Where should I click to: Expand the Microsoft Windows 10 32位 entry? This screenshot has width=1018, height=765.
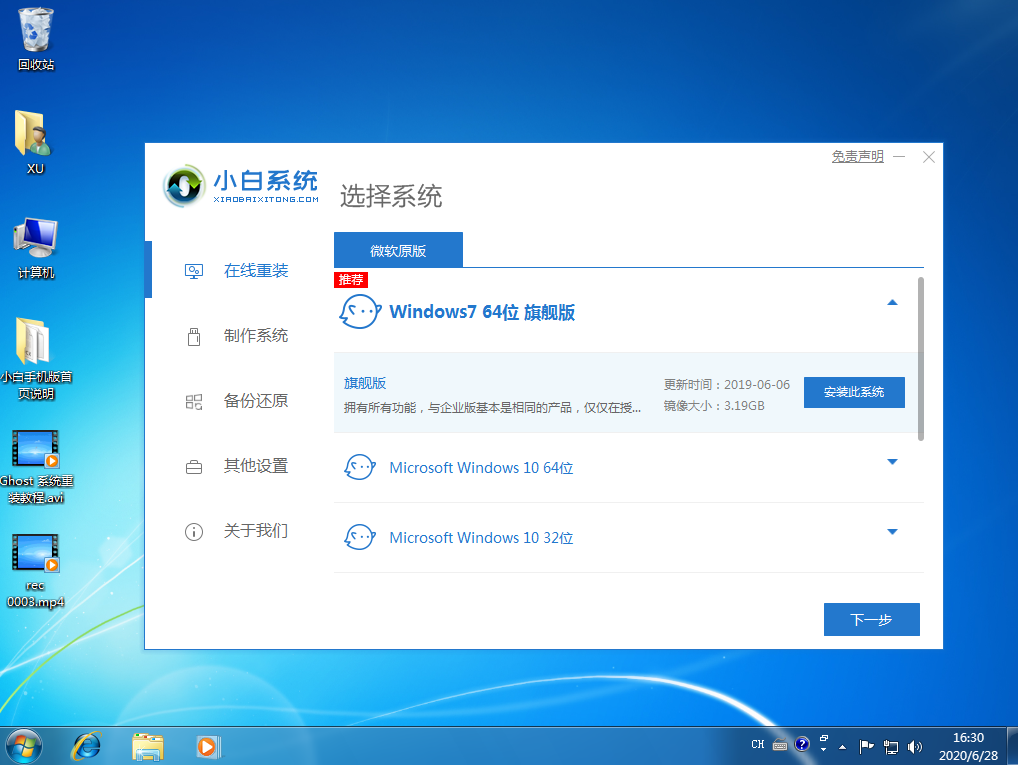coord(892,532)
